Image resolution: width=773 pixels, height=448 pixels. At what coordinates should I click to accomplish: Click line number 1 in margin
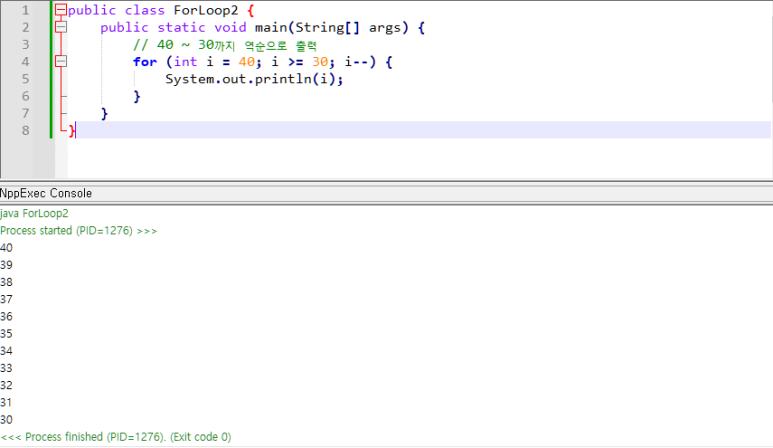point(25,10)
